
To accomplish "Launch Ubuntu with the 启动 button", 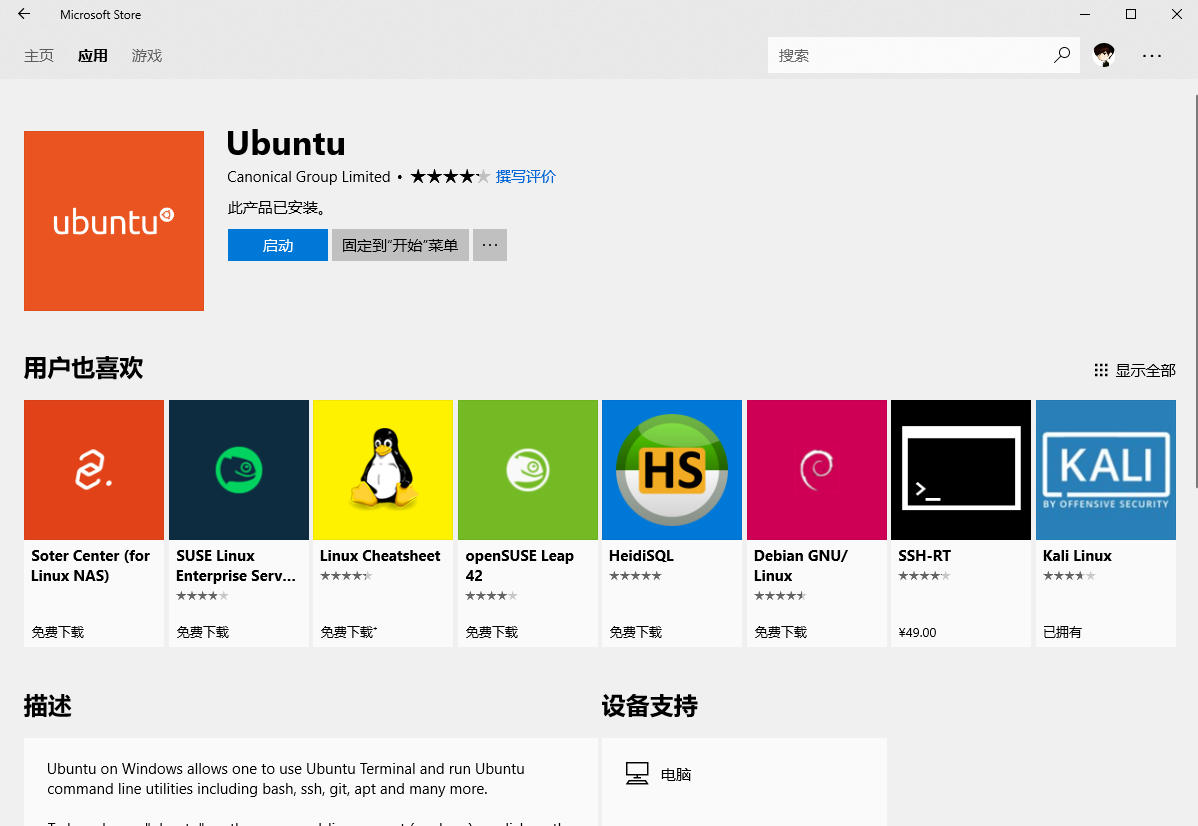I will 277,245.
